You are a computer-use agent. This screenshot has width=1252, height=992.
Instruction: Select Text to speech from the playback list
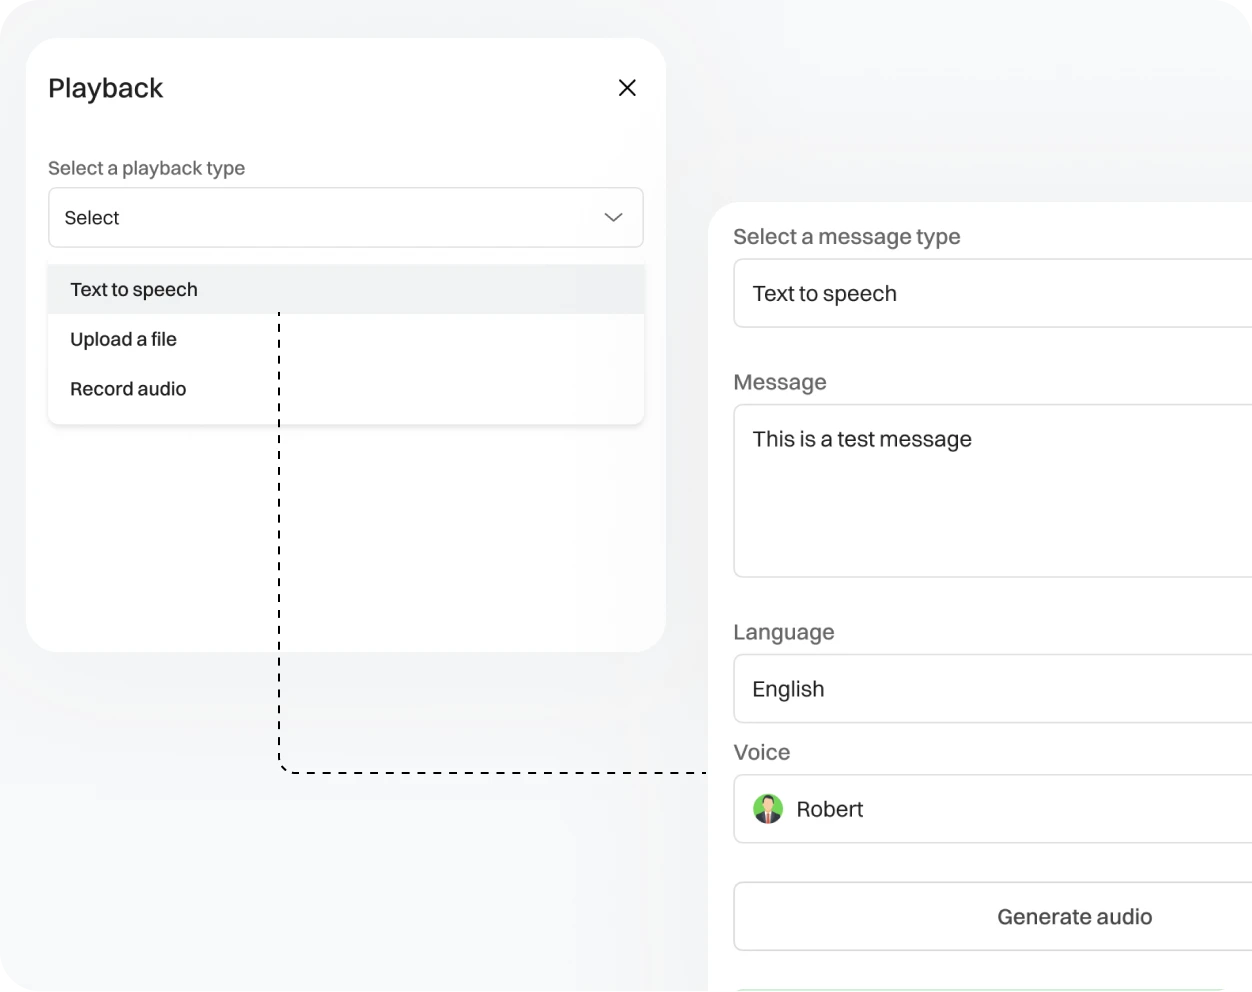point(133,289)
